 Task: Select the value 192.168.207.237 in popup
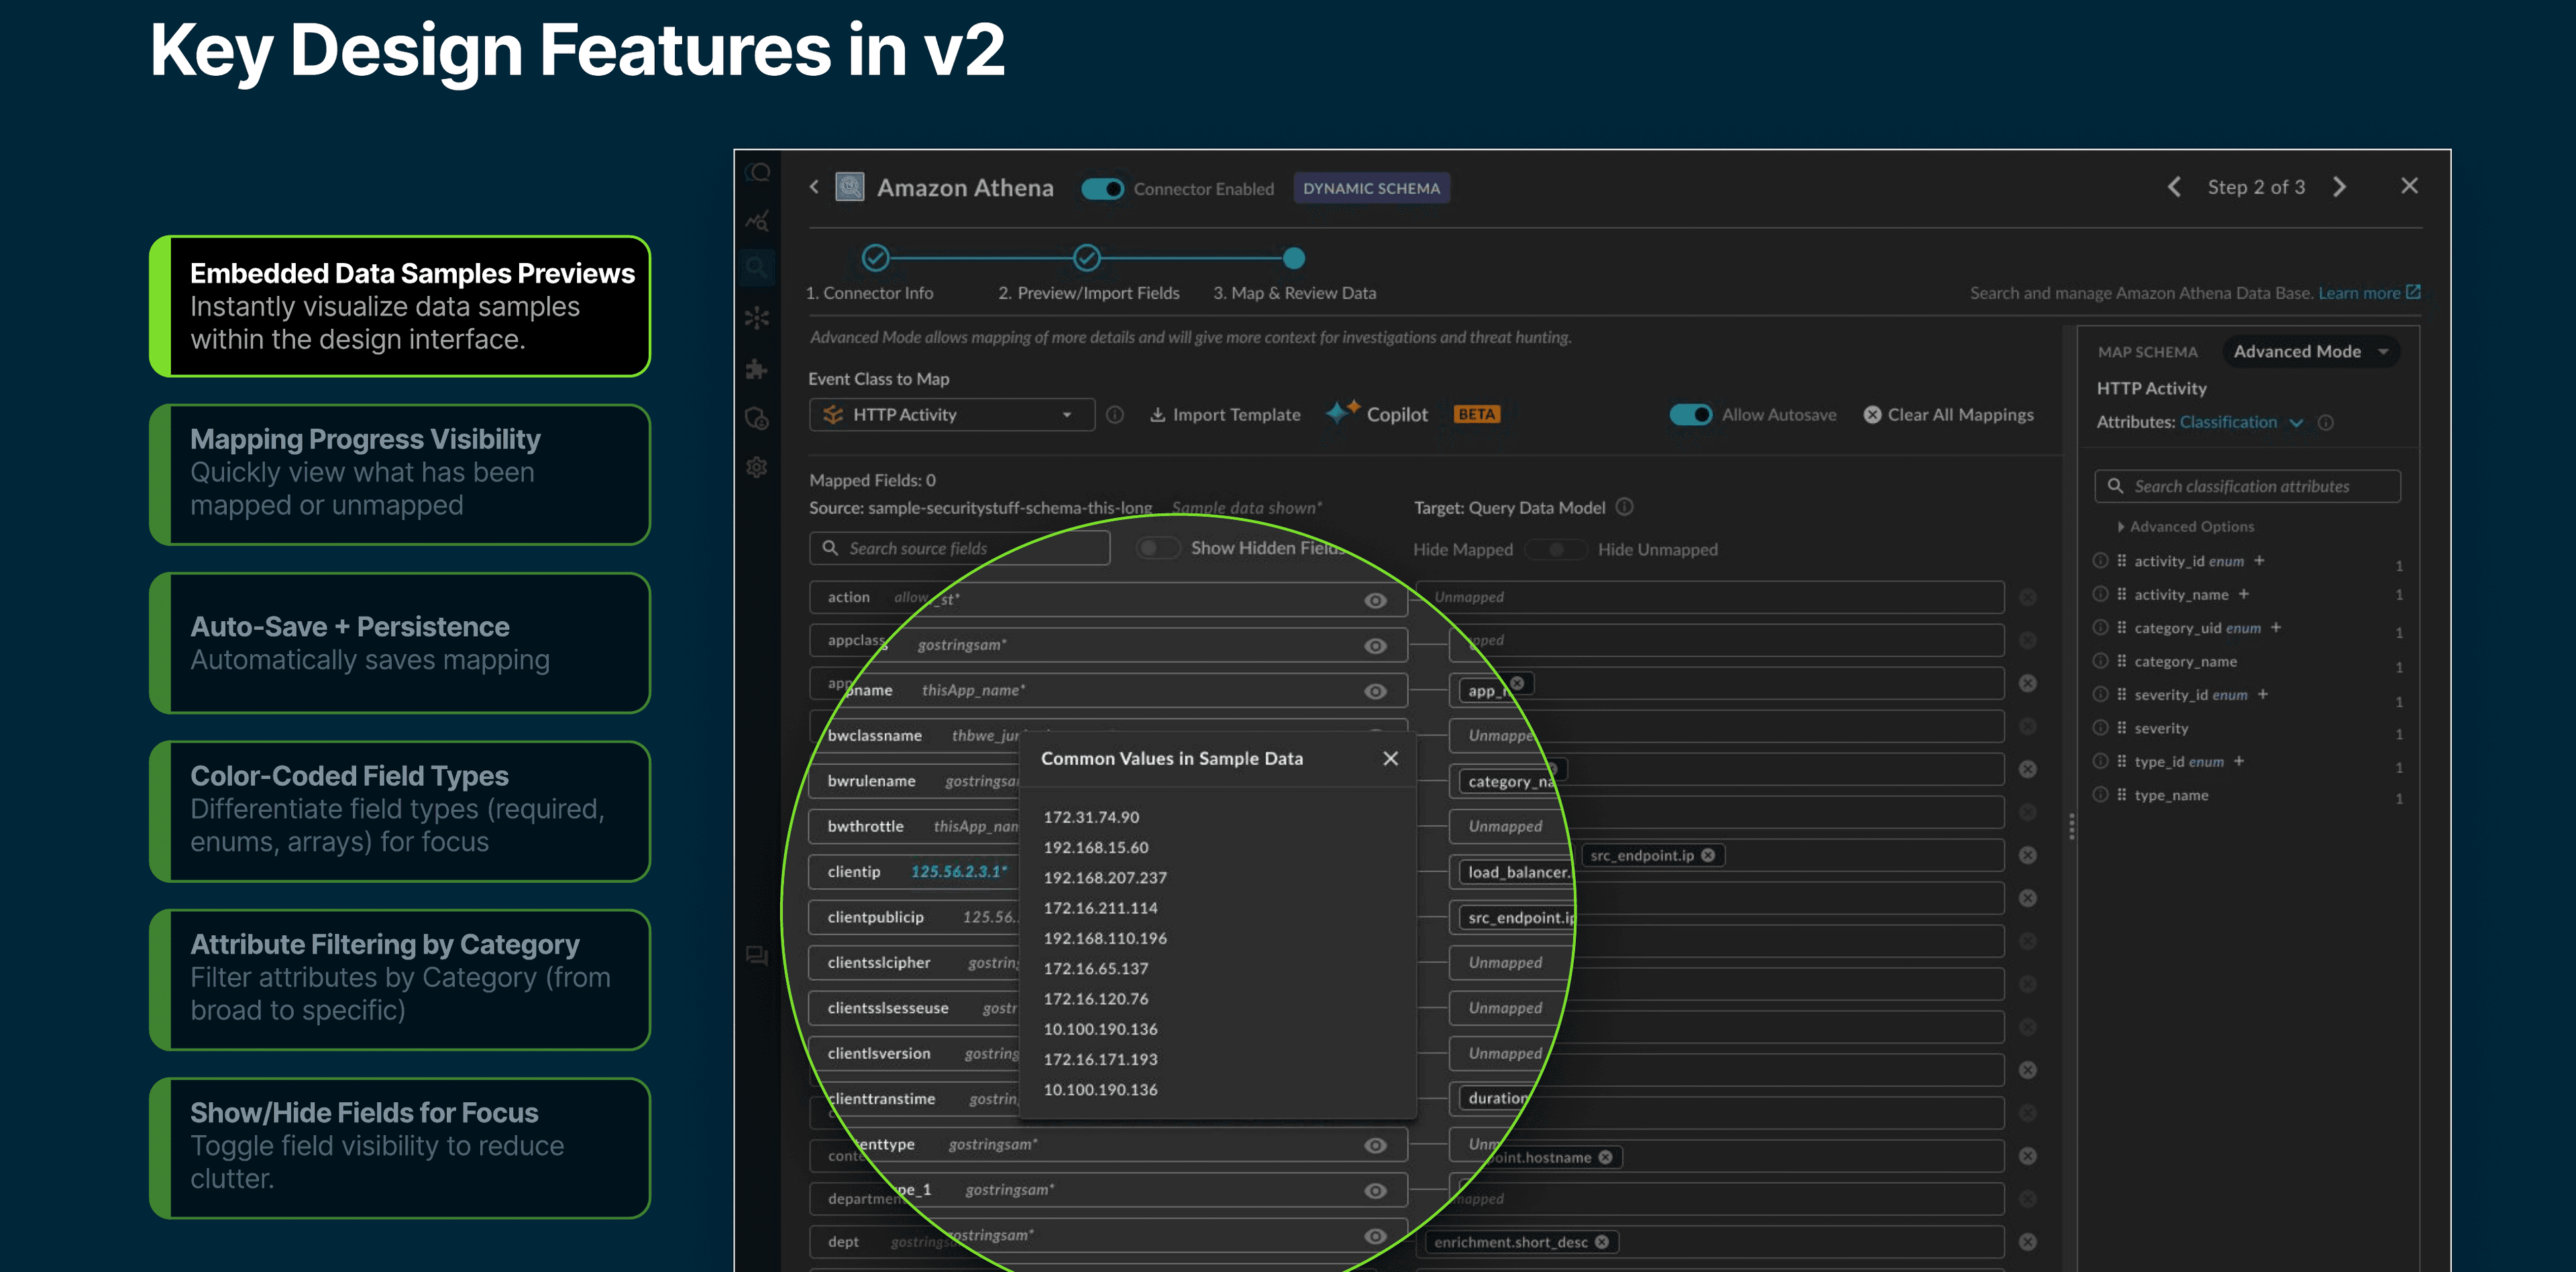(1104, 877)
